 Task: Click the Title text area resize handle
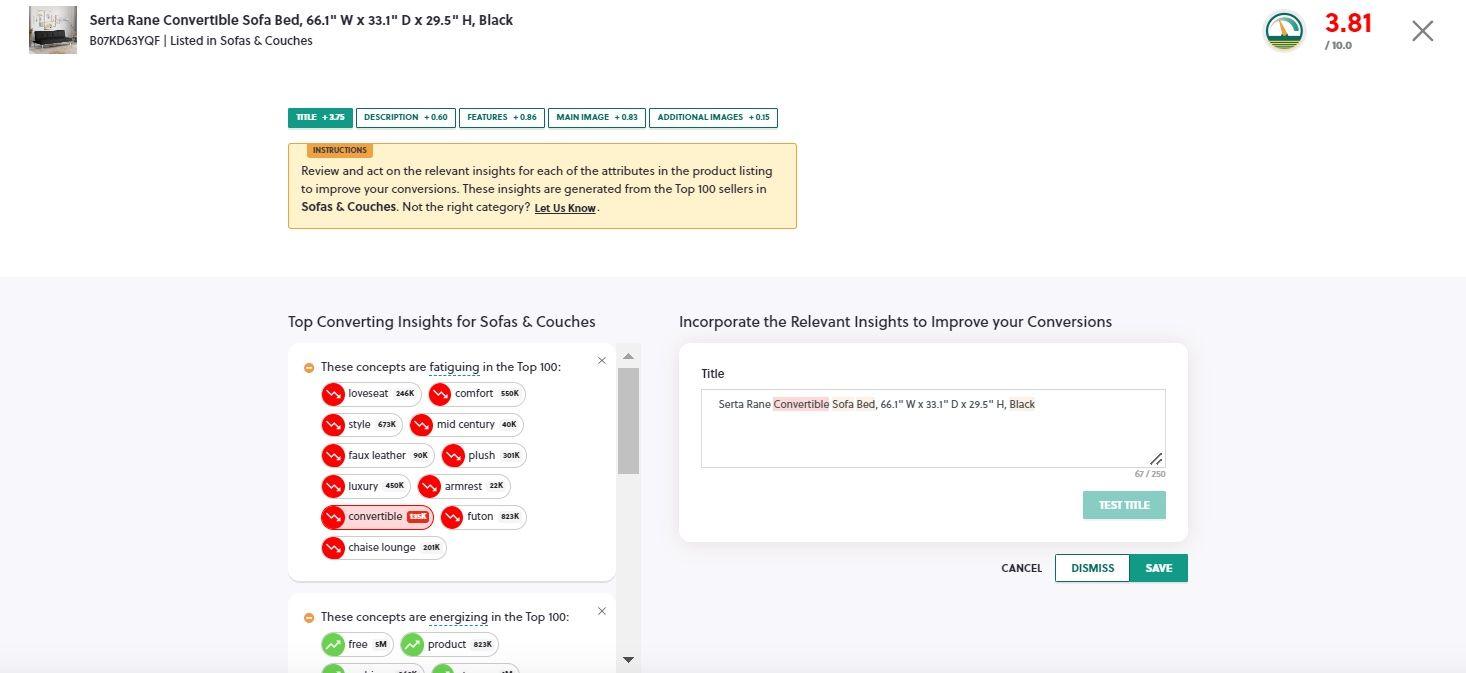coord(1156,459)
